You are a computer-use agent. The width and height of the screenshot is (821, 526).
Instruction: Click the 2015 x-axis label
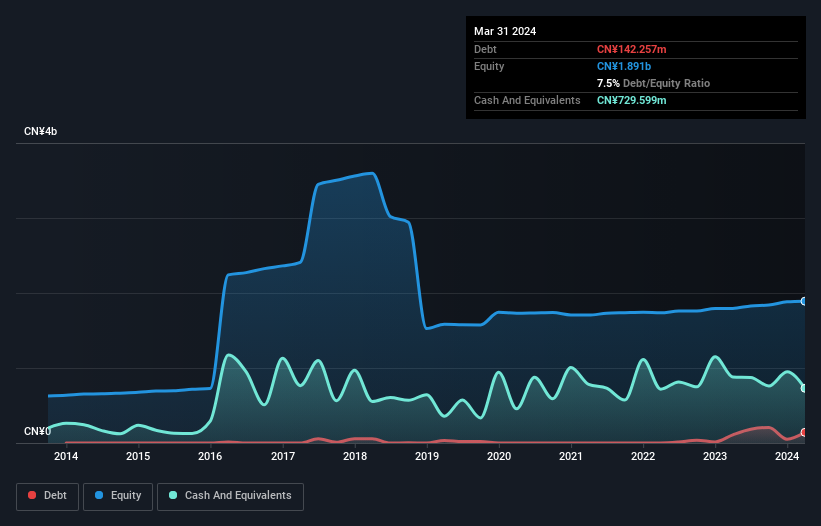pyautogui.click(x=138, y=456)
